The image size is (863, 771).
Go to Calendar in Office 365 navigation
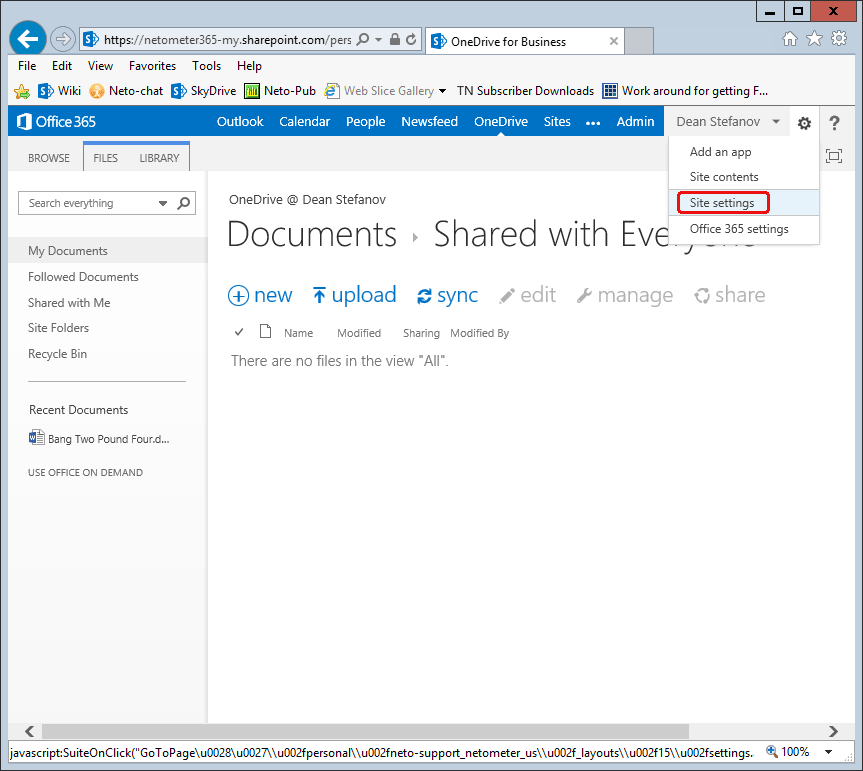pyautogui.click(x=304, y=122)
